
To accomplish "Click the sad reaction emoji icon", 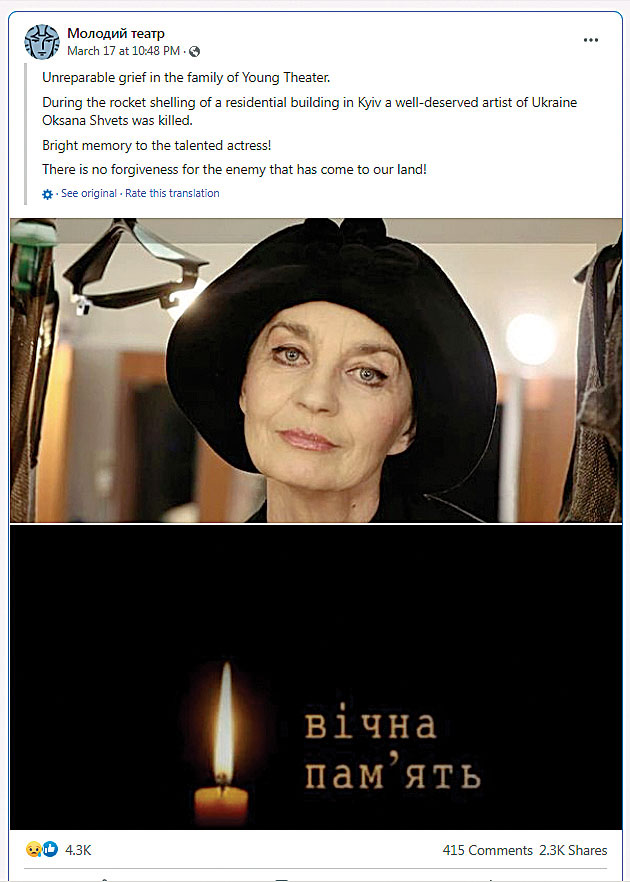I will [x=34, y=849].
